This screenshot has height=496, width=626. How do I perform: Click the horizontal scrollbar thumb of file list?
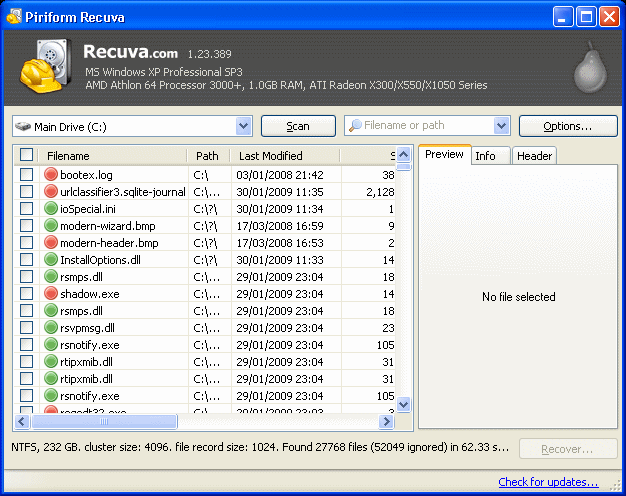[x=104, y=421]
